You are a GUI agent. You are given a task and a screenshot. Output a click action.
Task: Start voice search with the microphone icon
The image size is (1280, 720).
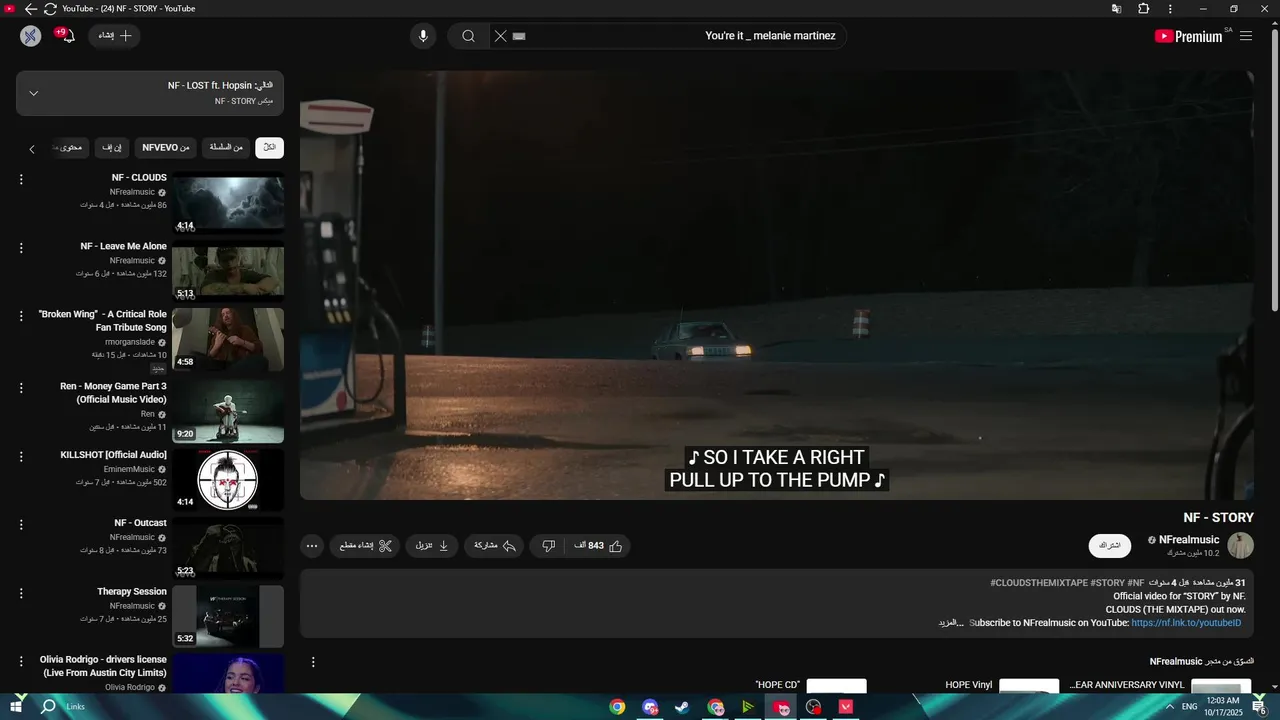423,36
